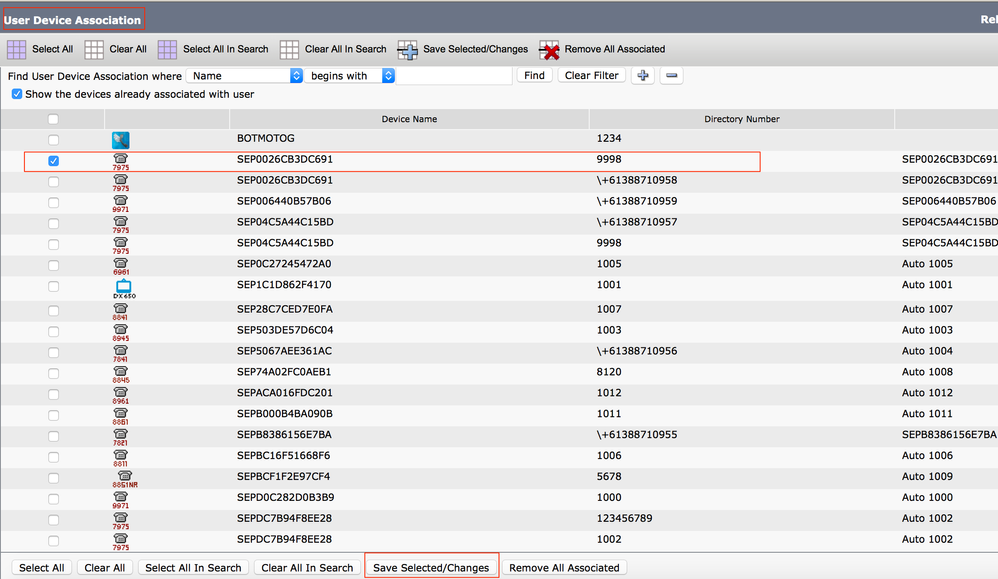The image size is (998, 579).
Task: Click the Select All grid icon in toolbar
Action: [x=17, y=50]
